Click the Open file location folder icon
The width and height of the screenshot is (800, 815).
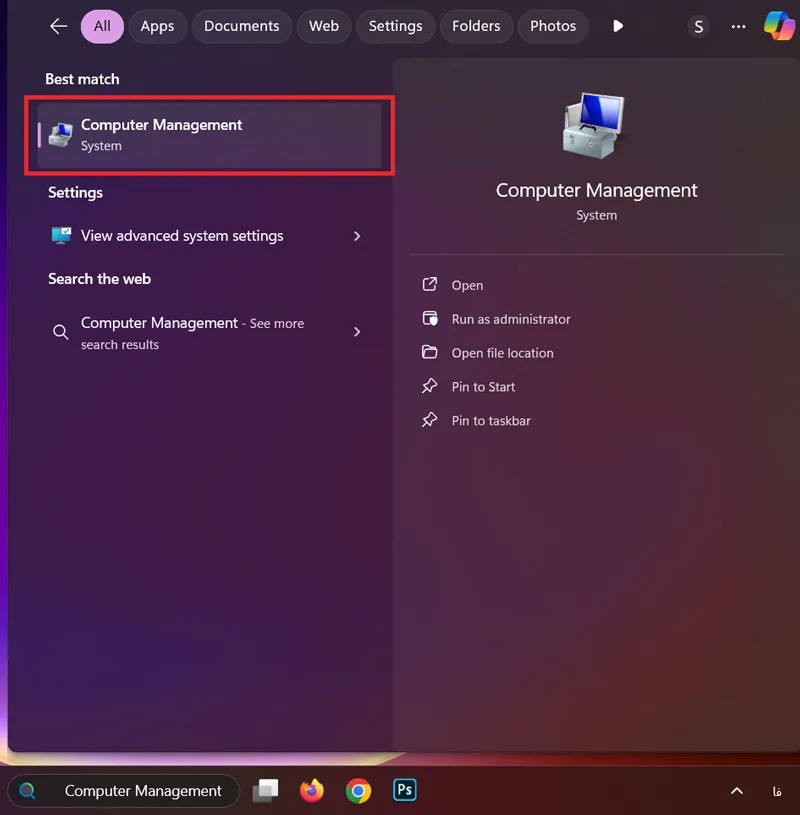(x=429, y=352)
